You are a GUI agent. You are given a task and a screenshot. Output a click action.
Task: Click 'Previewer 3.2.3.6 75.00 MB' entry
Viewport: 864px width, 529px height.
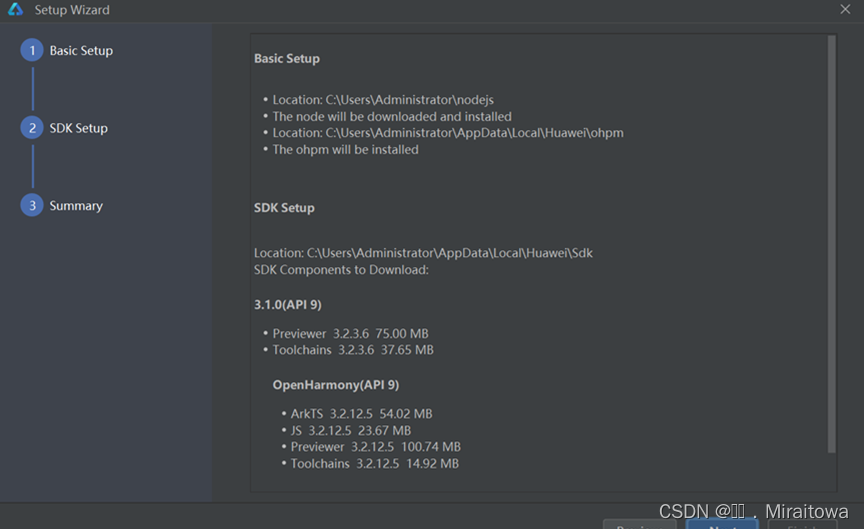[350, 333]
